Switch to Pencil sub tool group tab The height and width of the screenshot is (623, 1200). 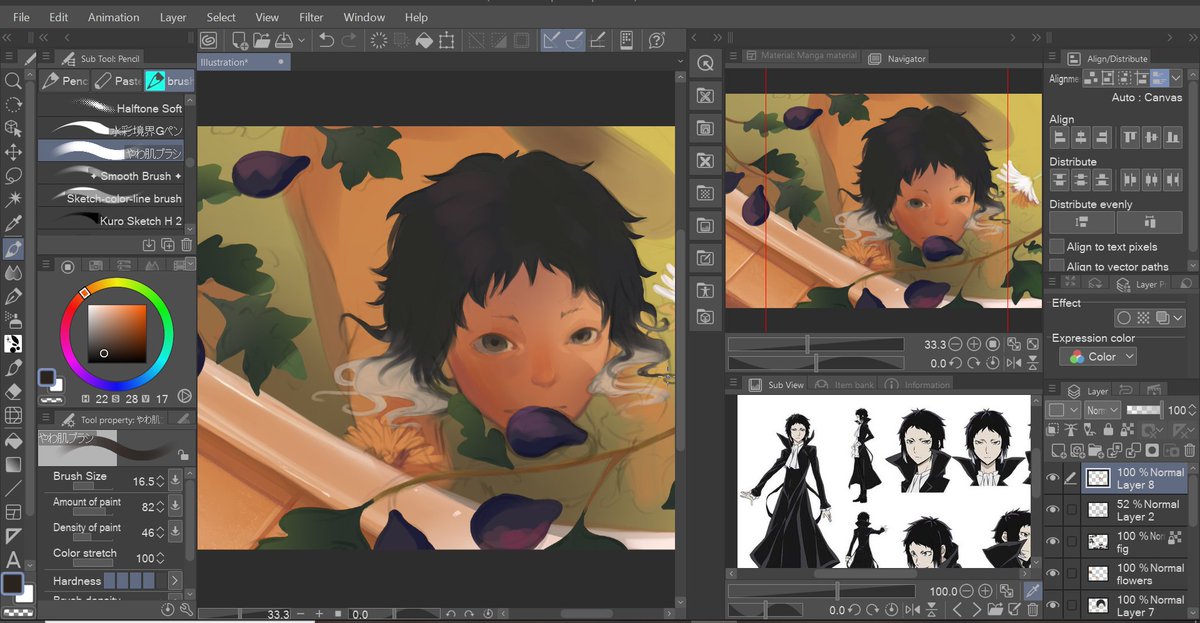66,81
